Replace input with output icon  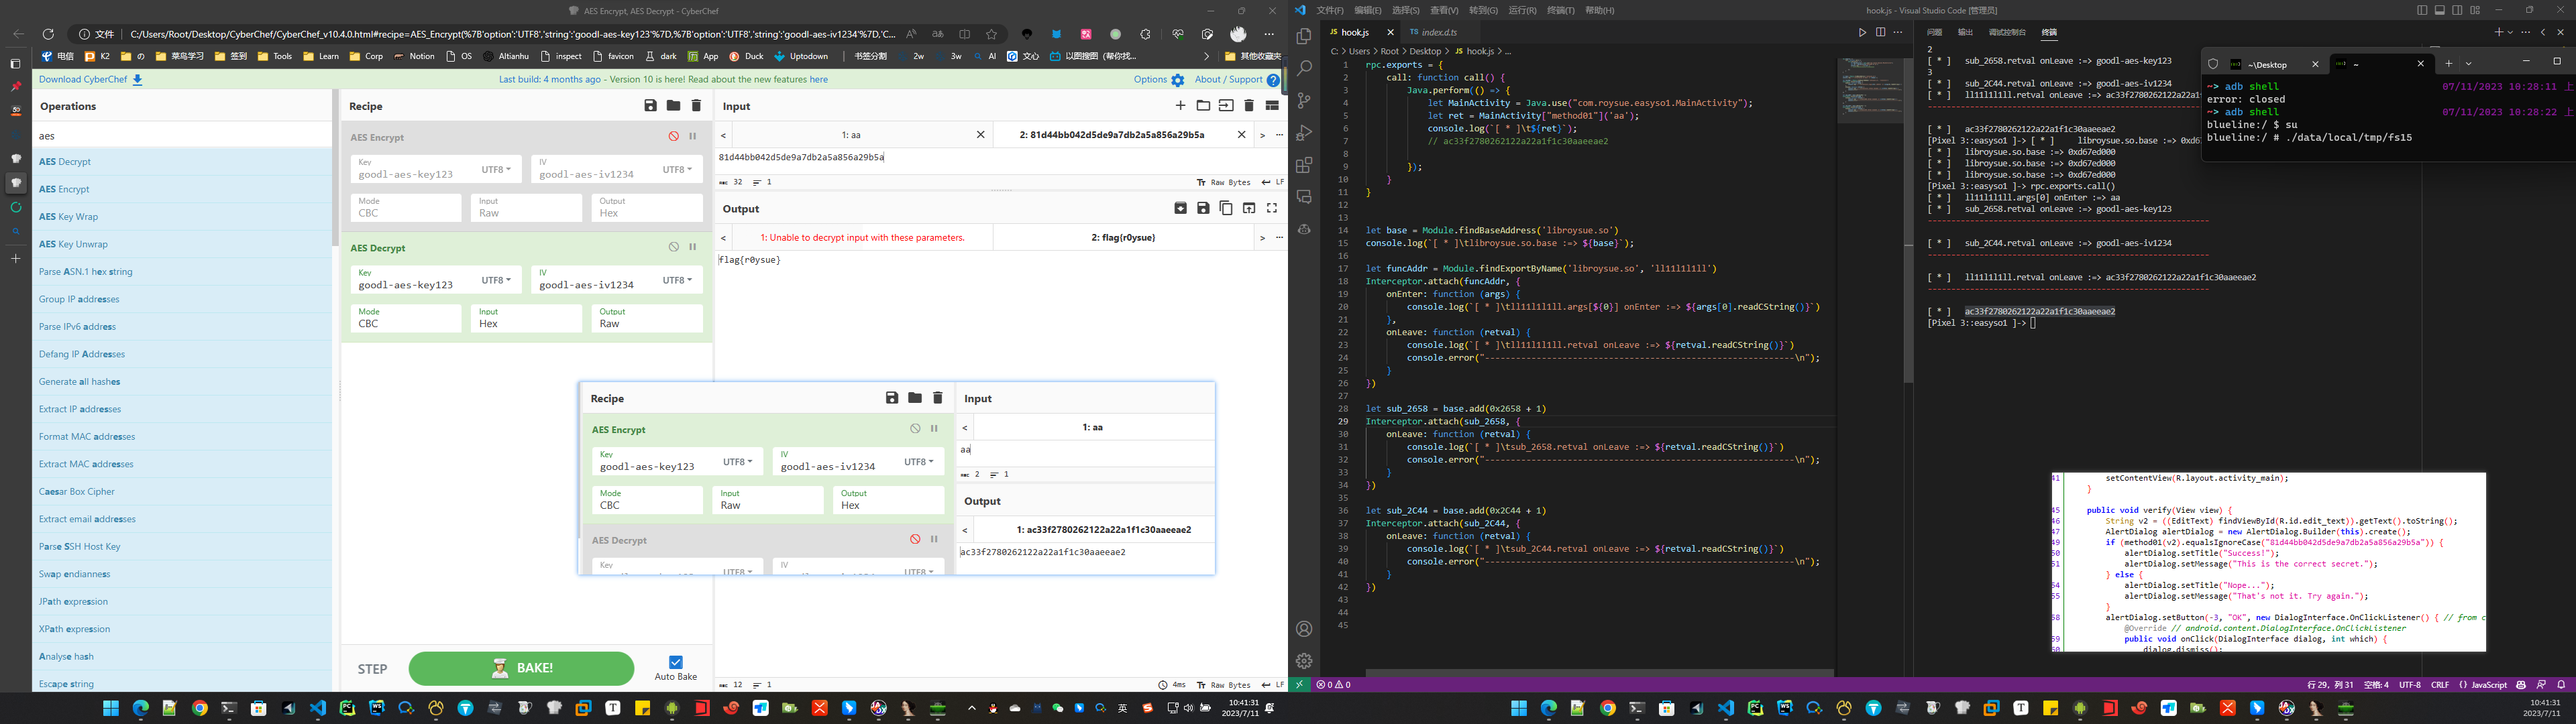(1249, 208)
